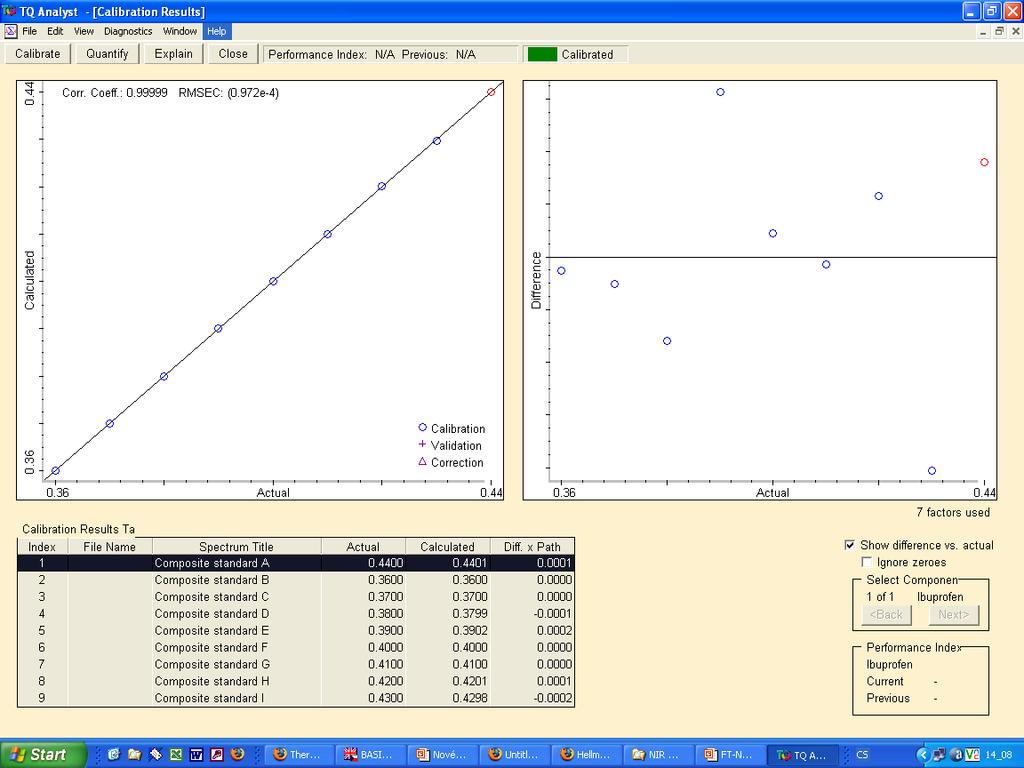Open the View menu
1024x768 pixels.
tap(84, 31)
